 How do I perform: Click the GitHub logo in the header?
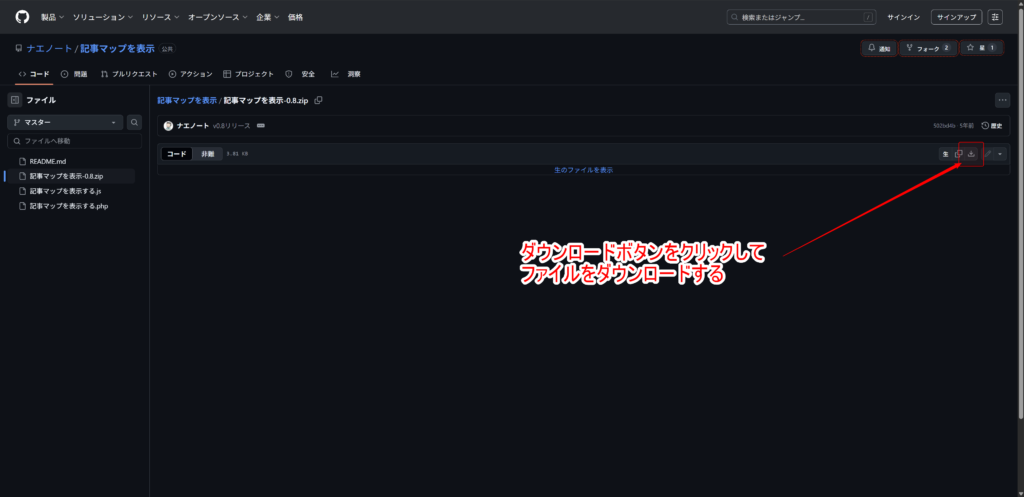coord(22,17)
